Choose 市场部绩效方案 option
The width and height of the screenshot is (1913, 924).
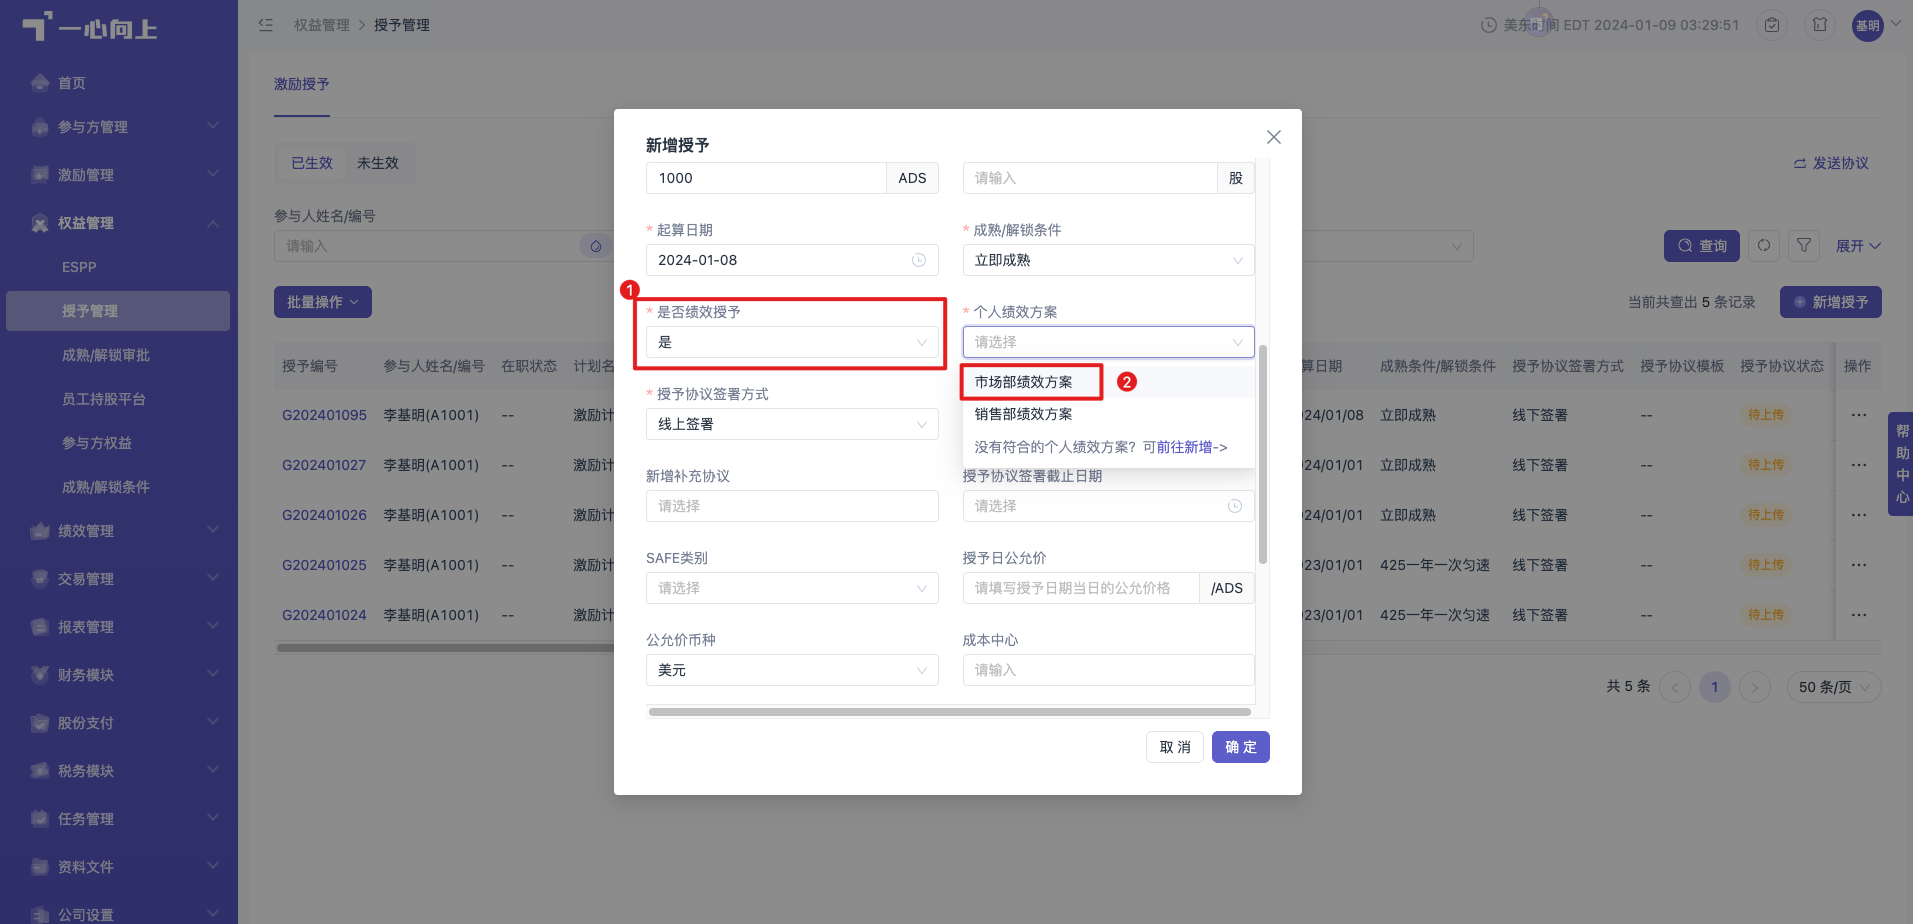coord(1108,382)
